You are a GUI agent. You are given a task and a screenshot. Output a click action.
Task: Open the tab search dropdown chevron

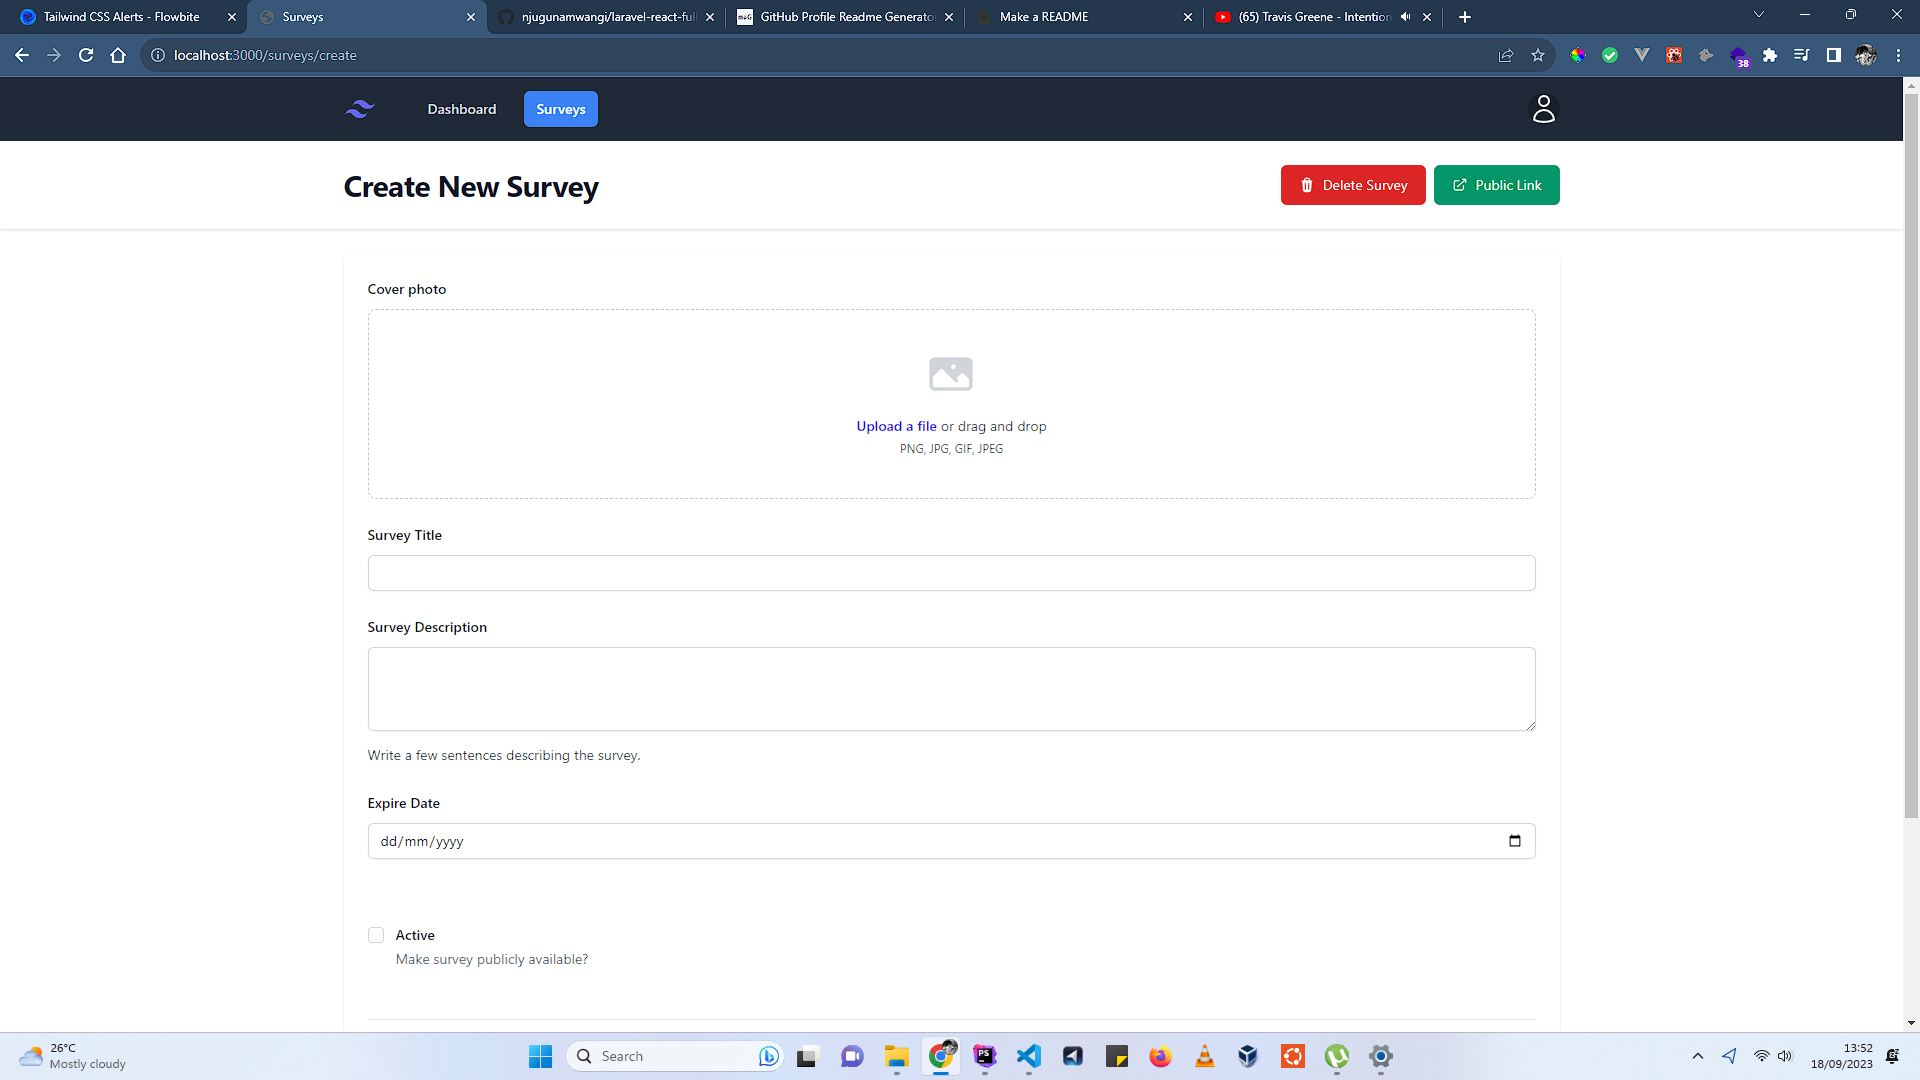click(x=1758, y=15)
